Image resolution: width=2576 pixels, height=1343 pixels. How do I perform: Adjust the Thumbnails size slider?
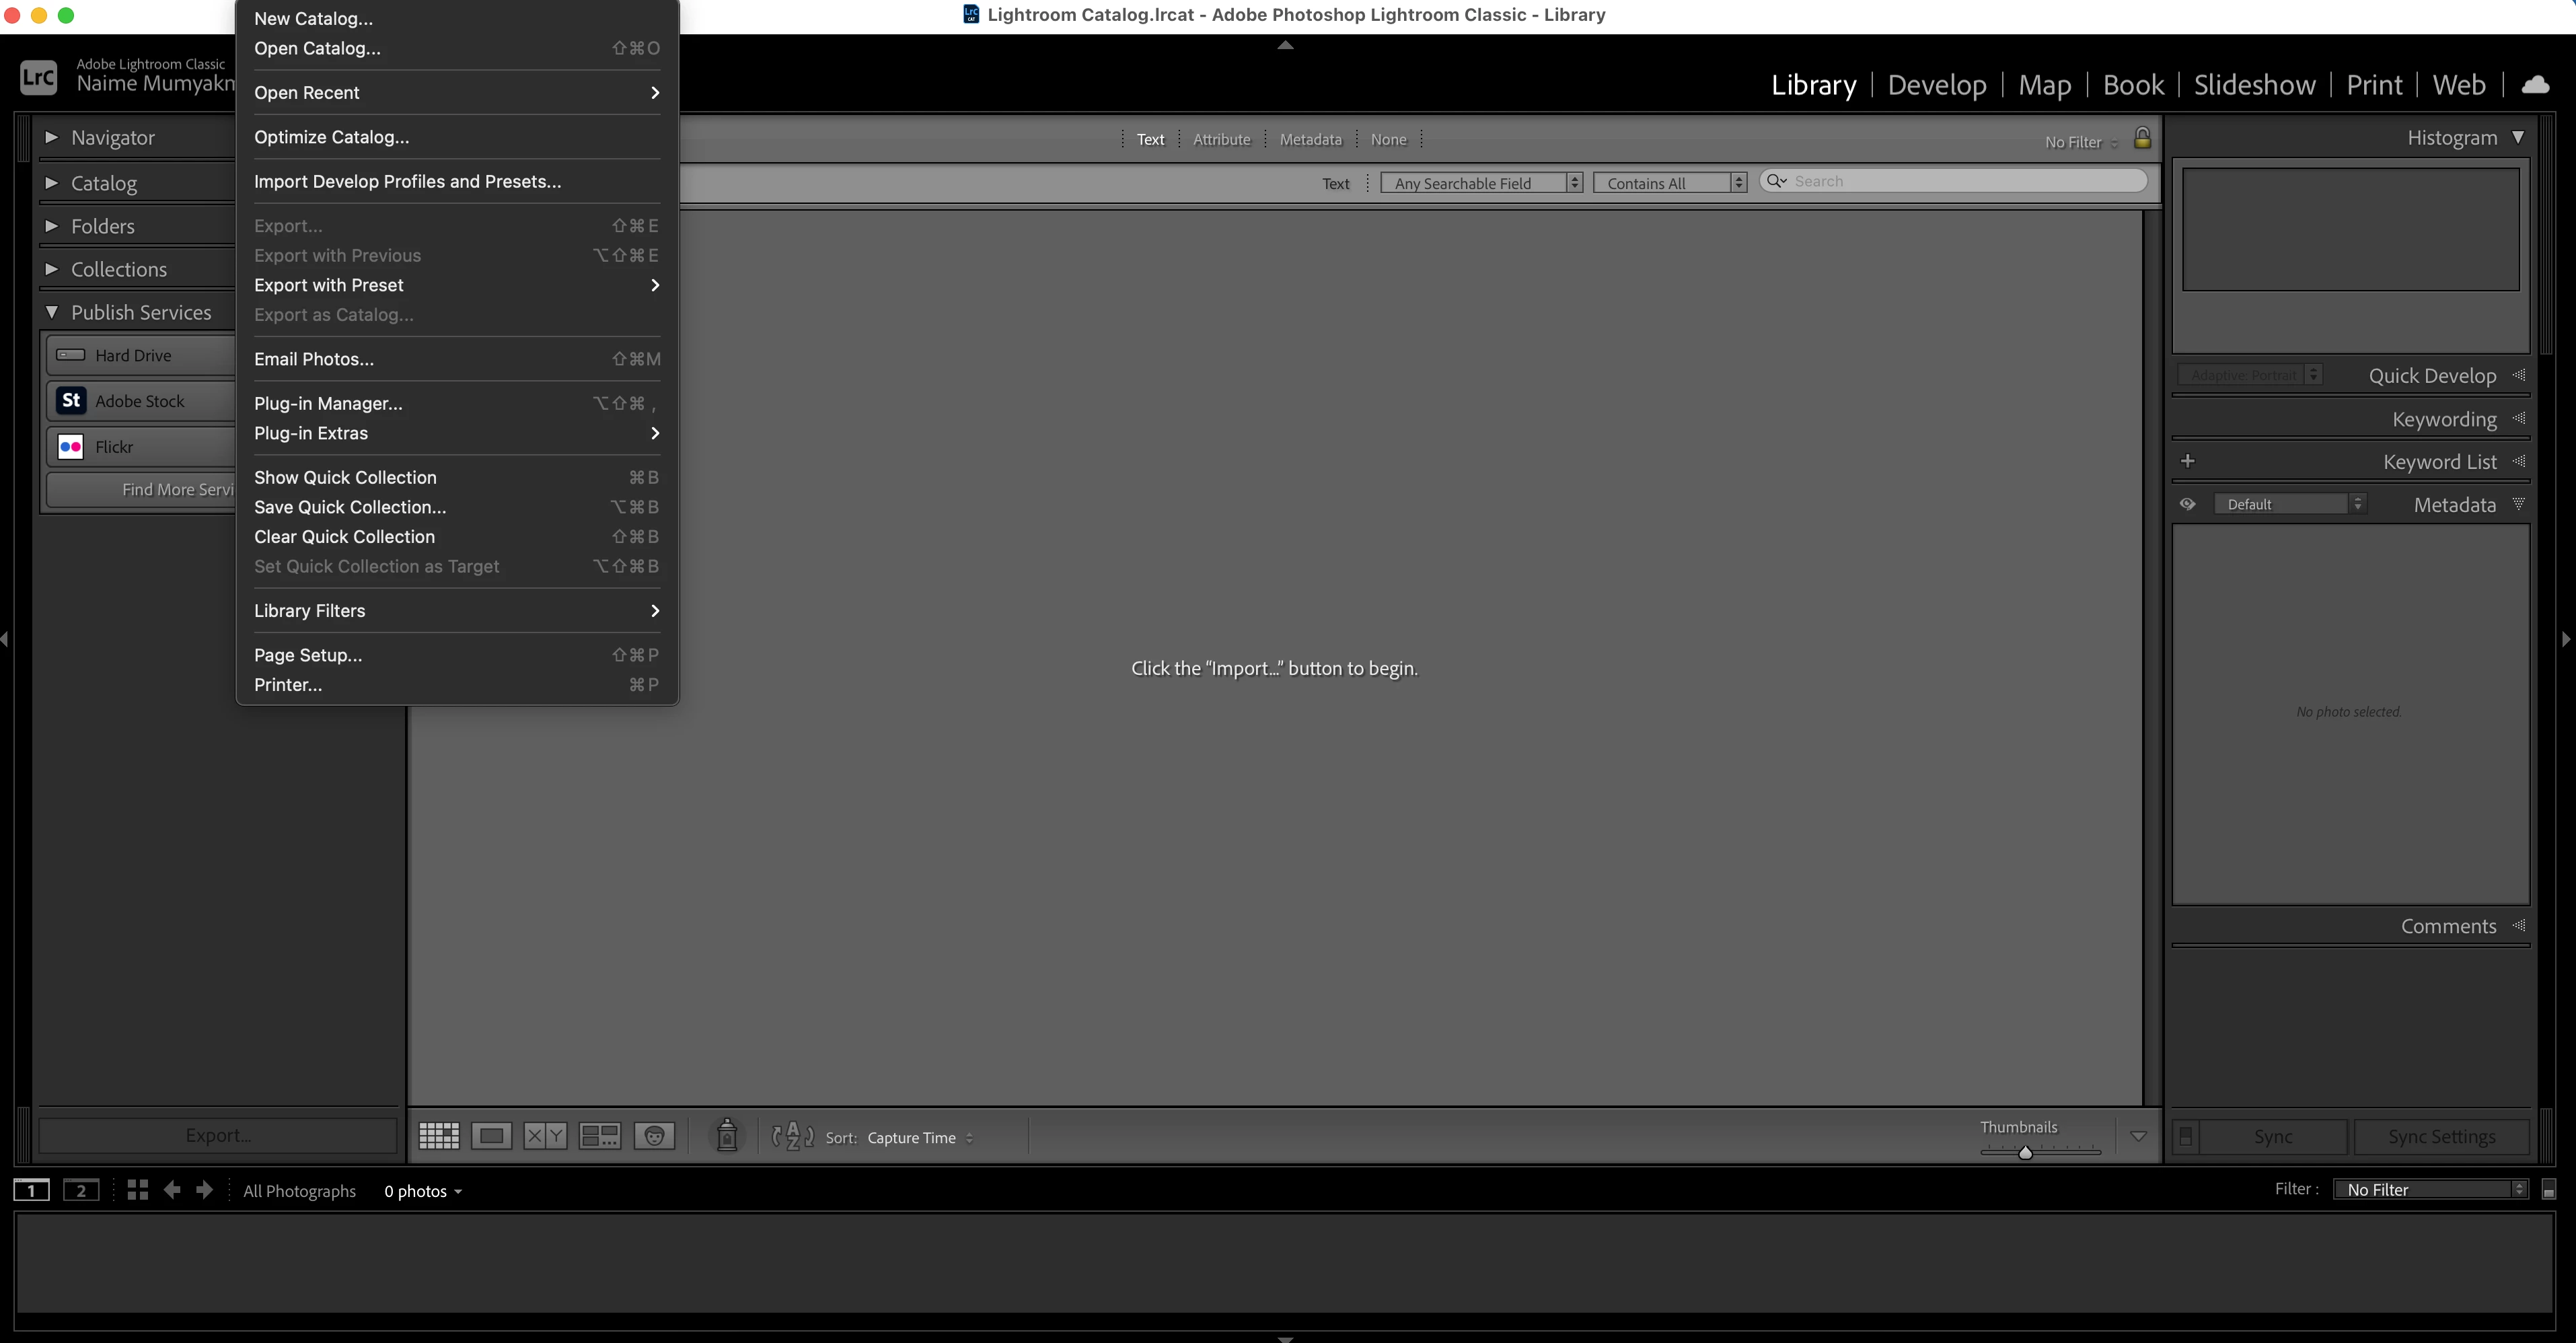coord(2025,1152)
